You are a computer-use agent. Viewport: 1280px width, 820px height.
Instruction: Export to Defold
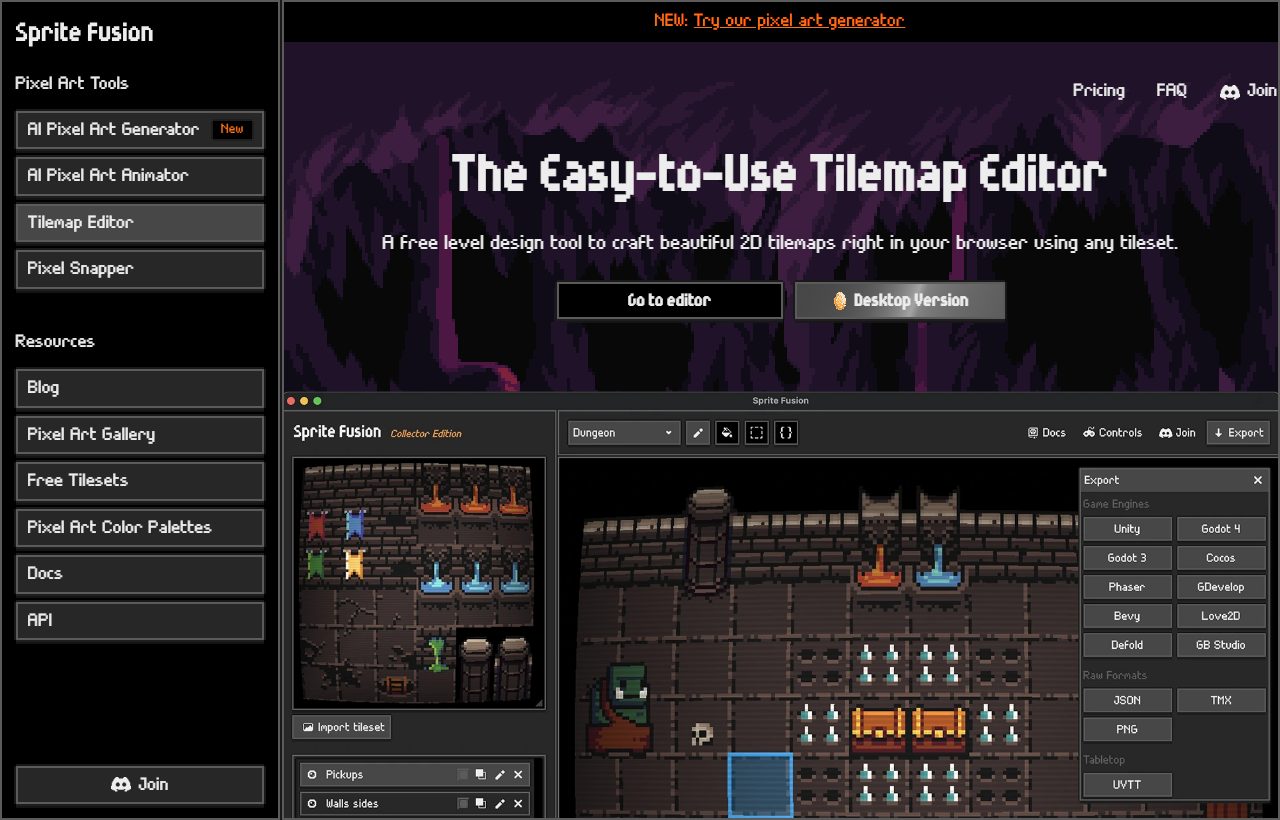click(x=1127, y=645)
